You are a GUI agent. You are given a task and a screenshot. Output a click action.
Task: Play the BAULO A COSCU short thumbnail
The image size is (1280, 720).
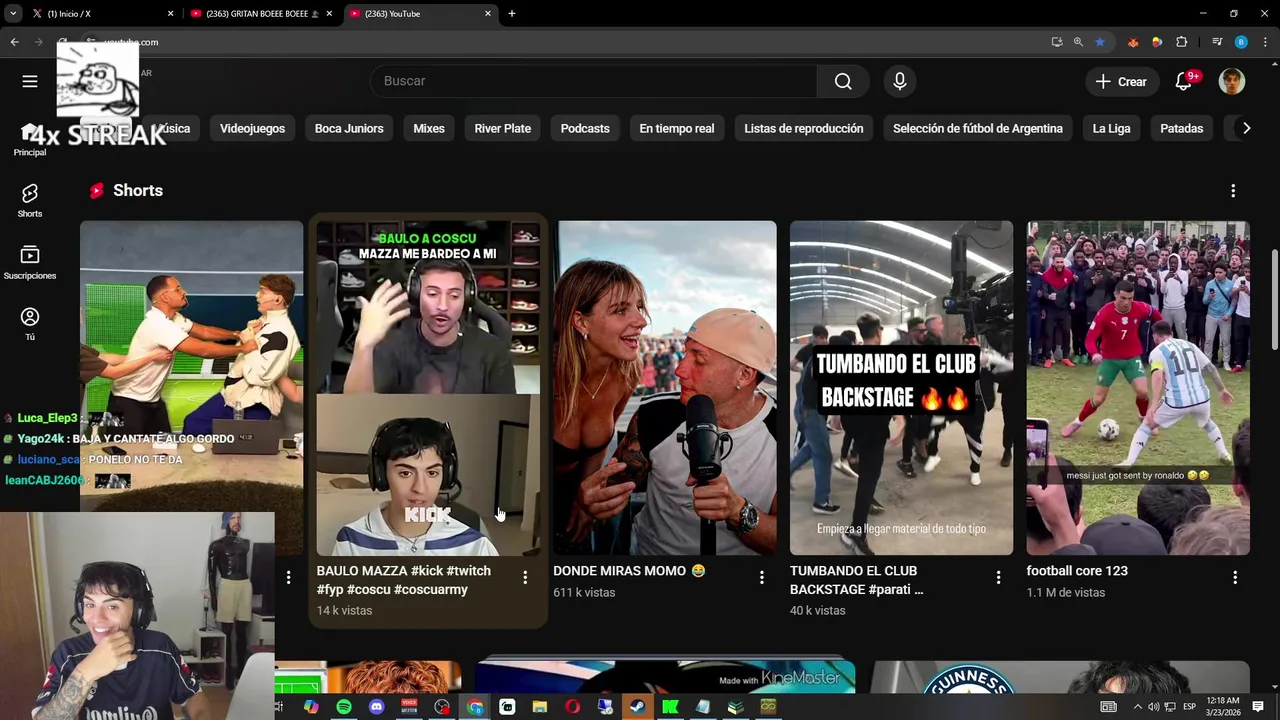pyautogui.click(x=428, y=388)
